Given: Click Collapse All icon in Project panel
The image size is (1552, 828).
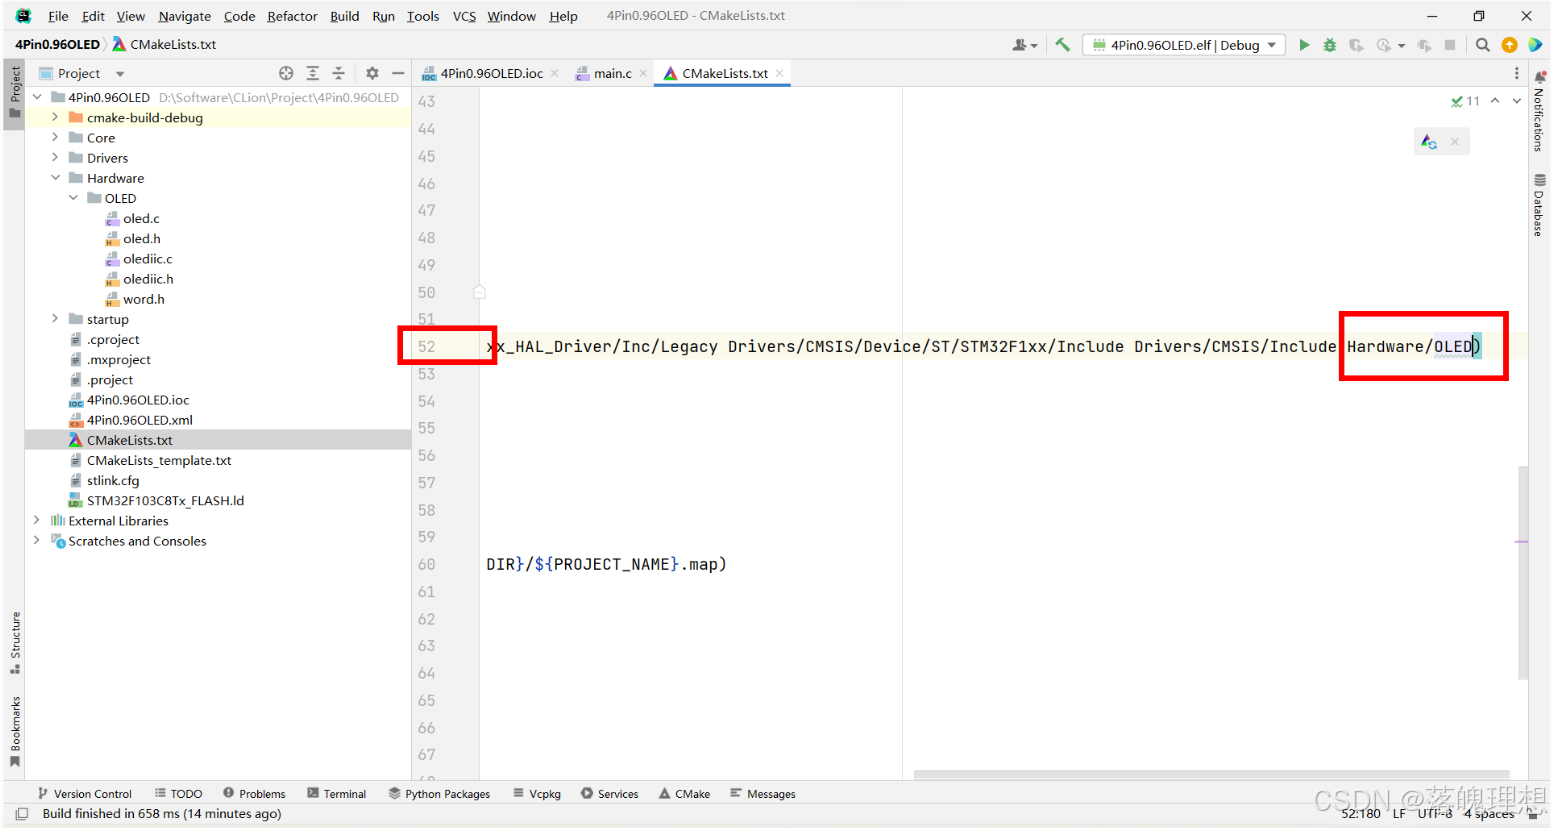Looking at the screenshot, I should (338, 73).
